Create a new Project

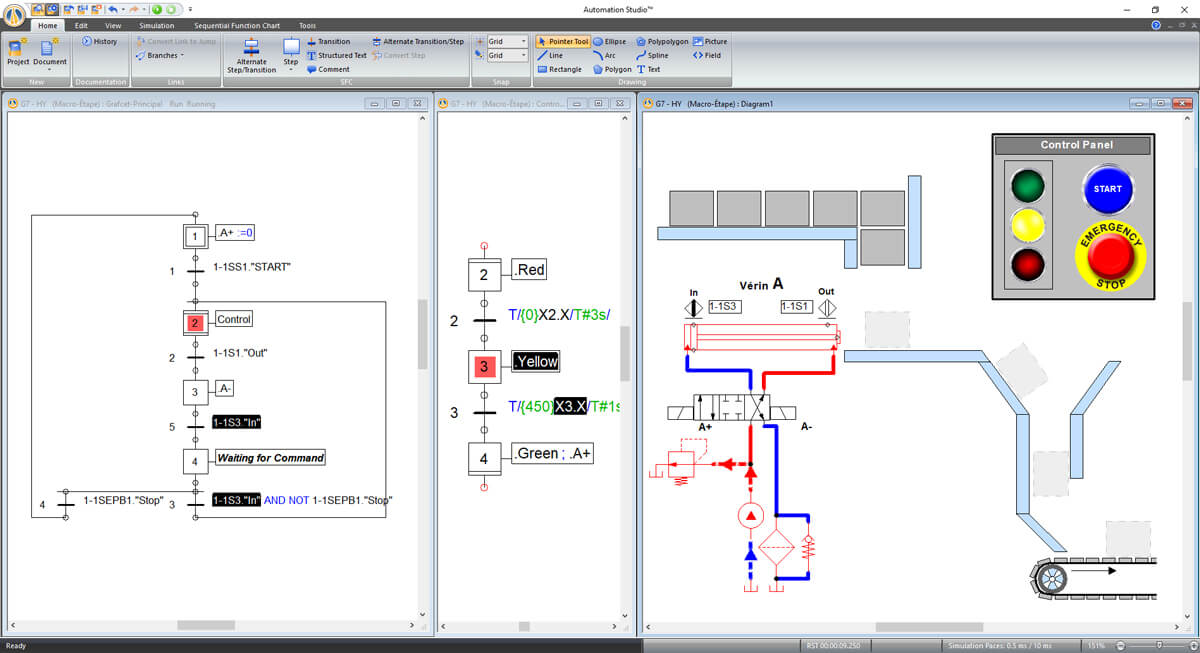[x=18, y=52]
